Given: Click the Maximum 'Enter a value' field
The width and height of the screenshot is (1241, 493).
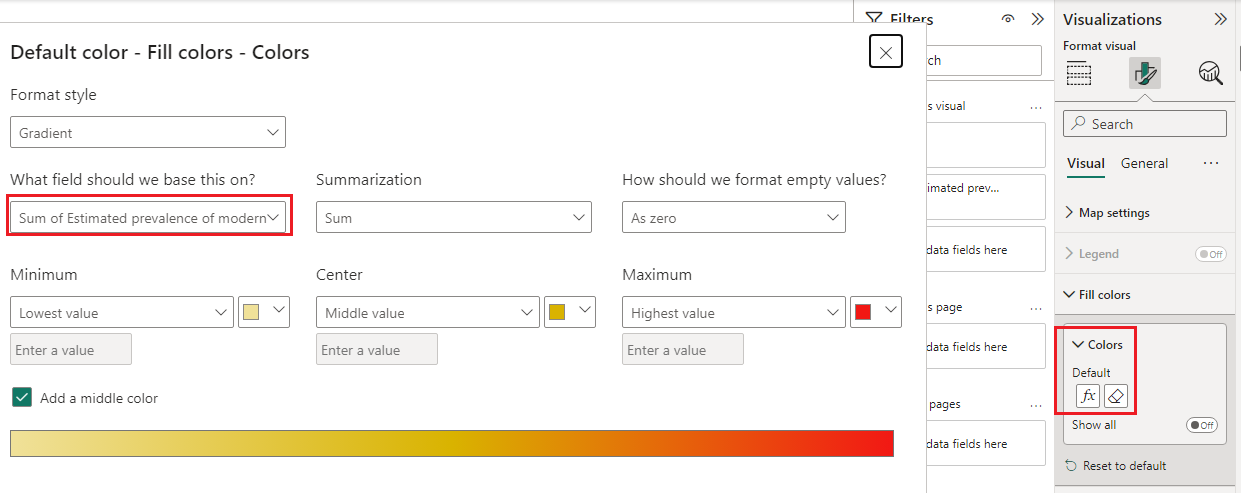Looking at the screenshot, I should (x=683, y=349).
